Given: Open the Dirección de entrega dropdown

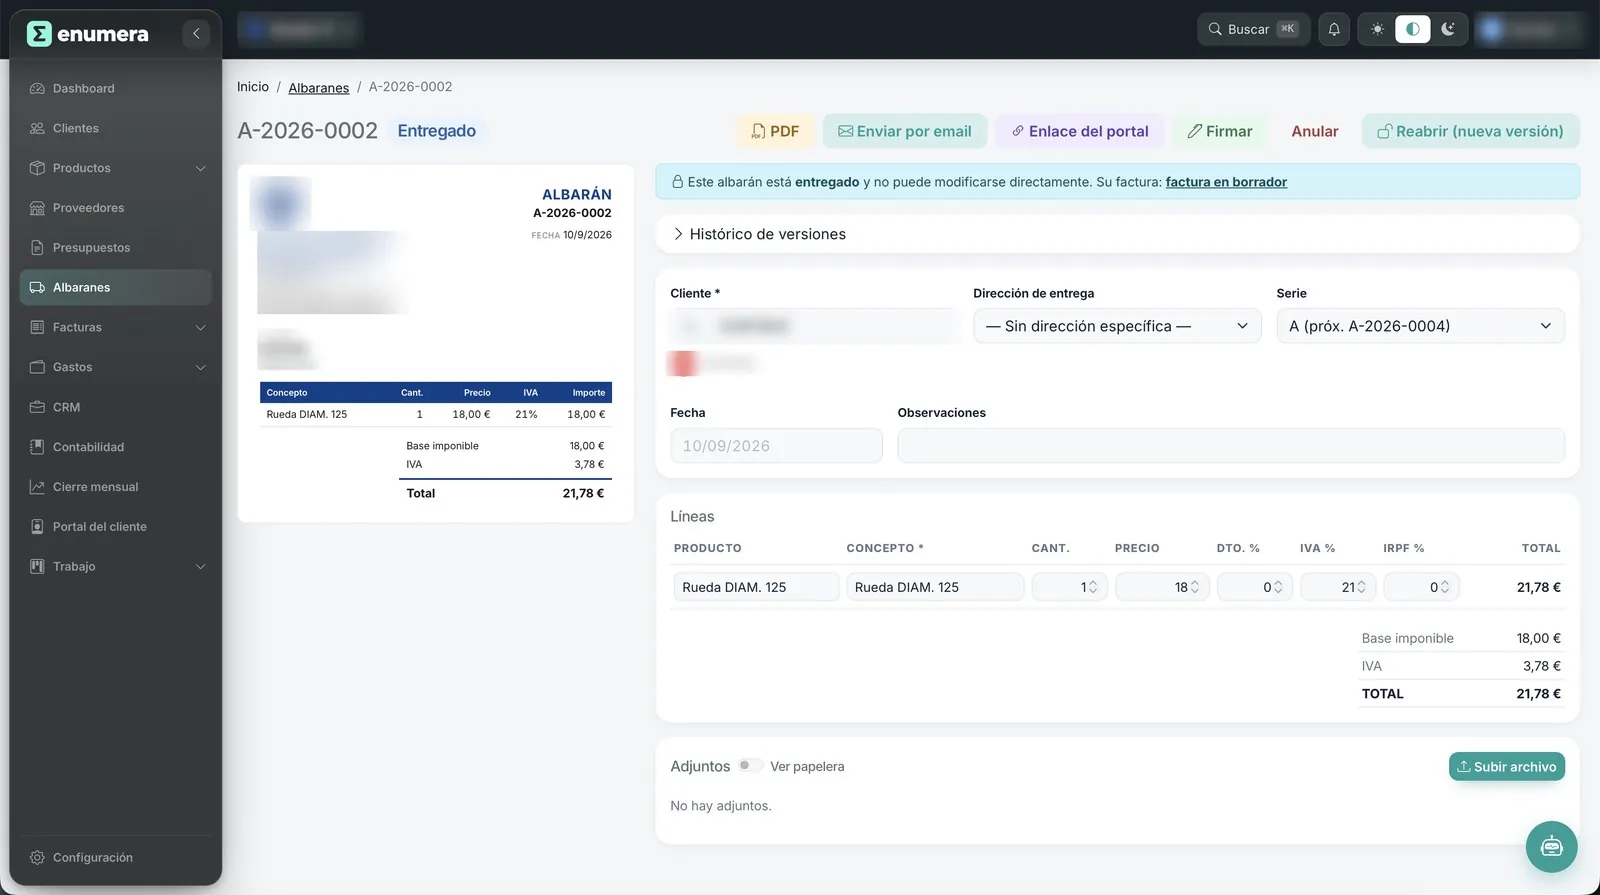Looking at the screenshot, I should 1117,326.
